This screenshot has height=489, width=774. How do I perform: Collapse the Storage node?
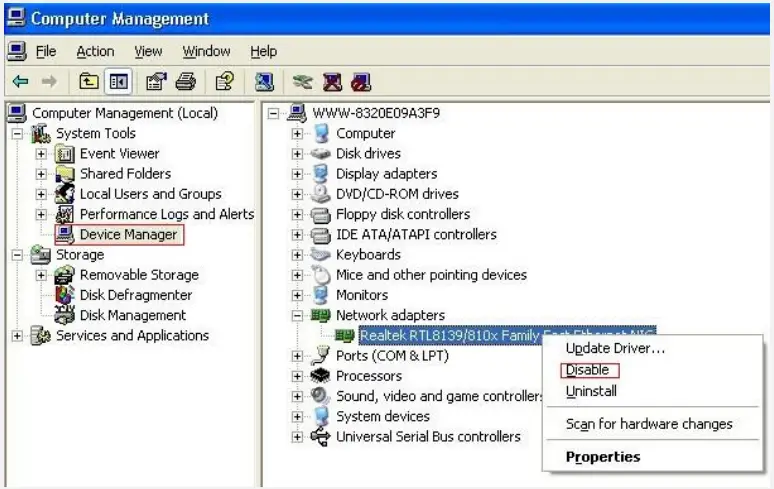coord(17,255)
